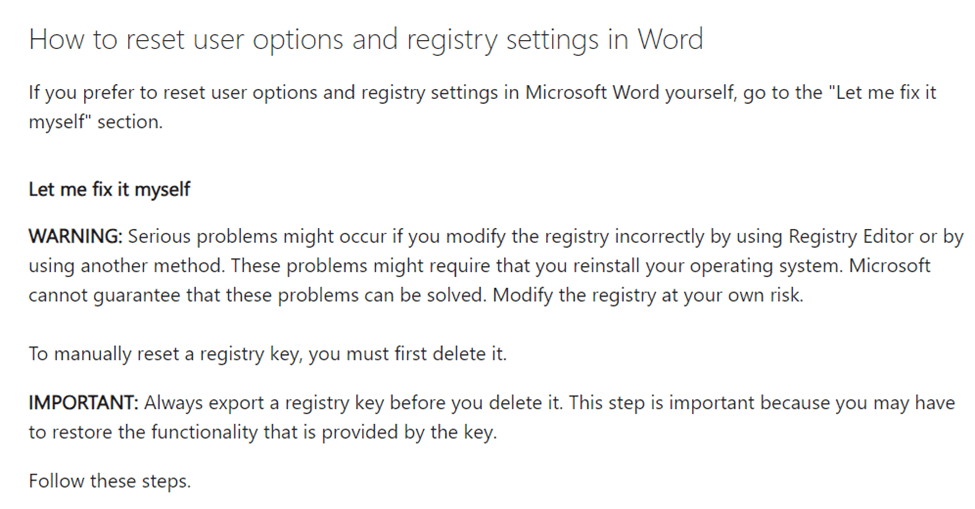This screenshot has width=975, height=509.
Task: Click the page title about resetting Word settings
Action: point(366,39)
